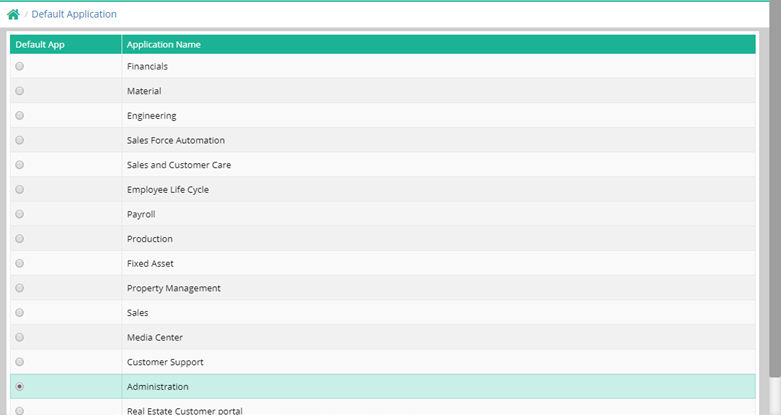
Task: Select Financials as default app
Action: pos(20,66)
